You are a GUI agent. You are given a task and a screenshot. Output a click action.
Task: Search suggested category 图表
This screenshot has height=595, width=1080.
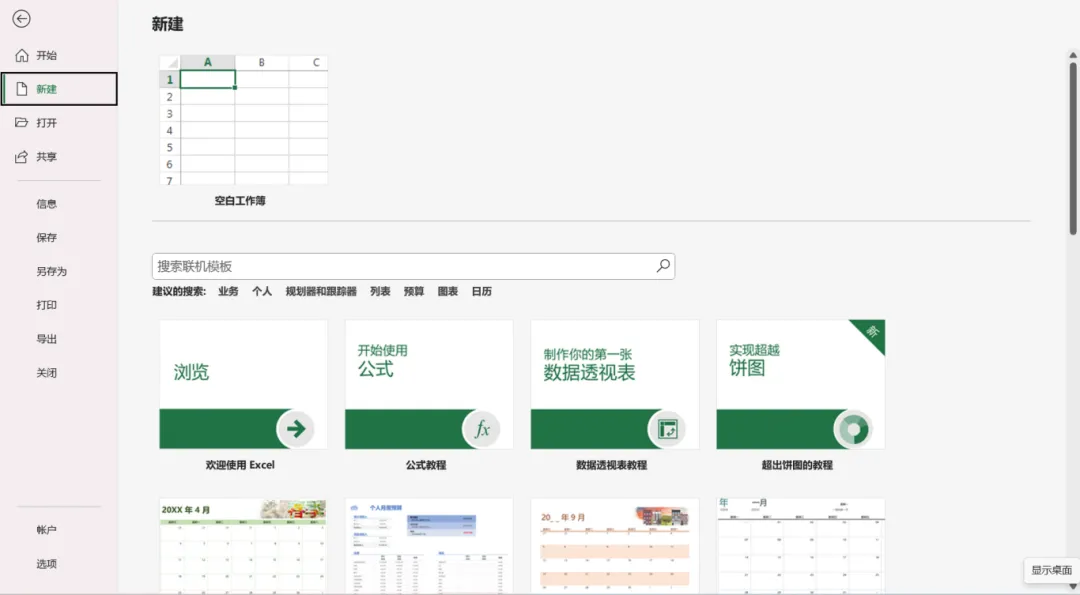pyautogui.click(x=448, y=291)
